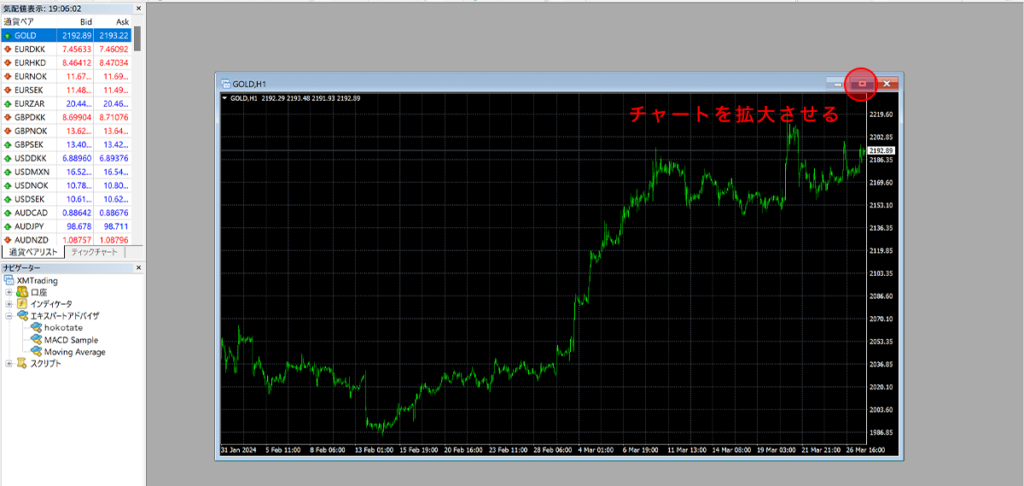Select the XMTrading node in Navigator
Screen dimensions: 1024x486
click(x=37, y=280)
